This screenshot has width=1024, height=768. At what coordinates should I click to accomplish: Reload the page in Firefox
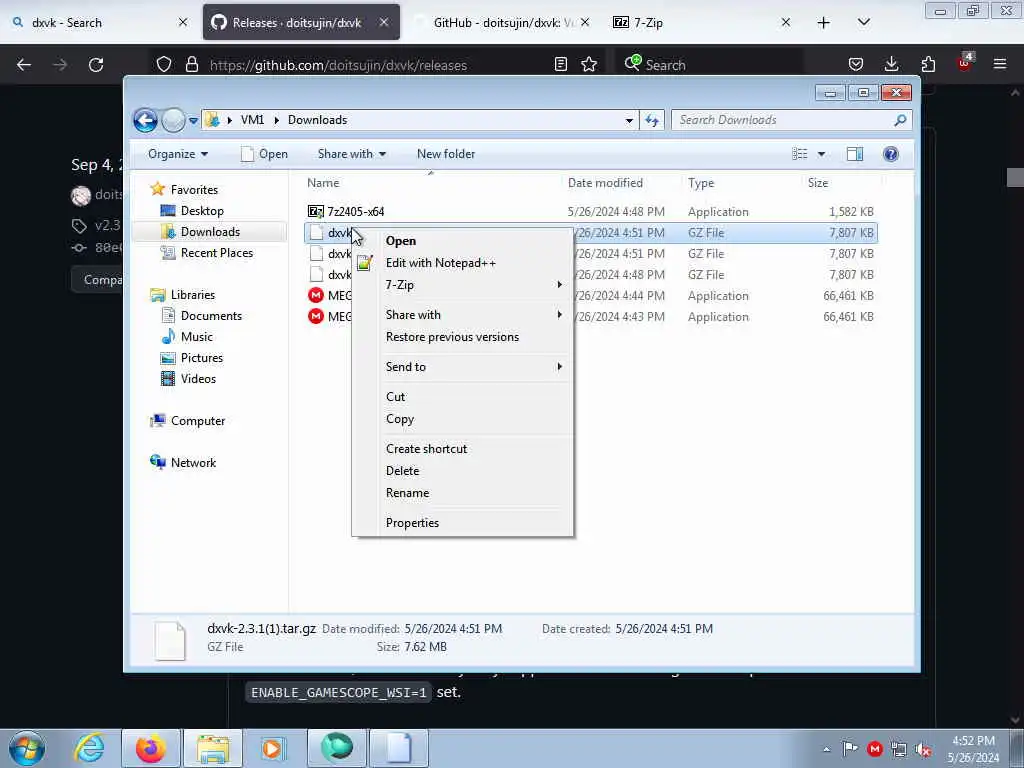tap(96, 65)
